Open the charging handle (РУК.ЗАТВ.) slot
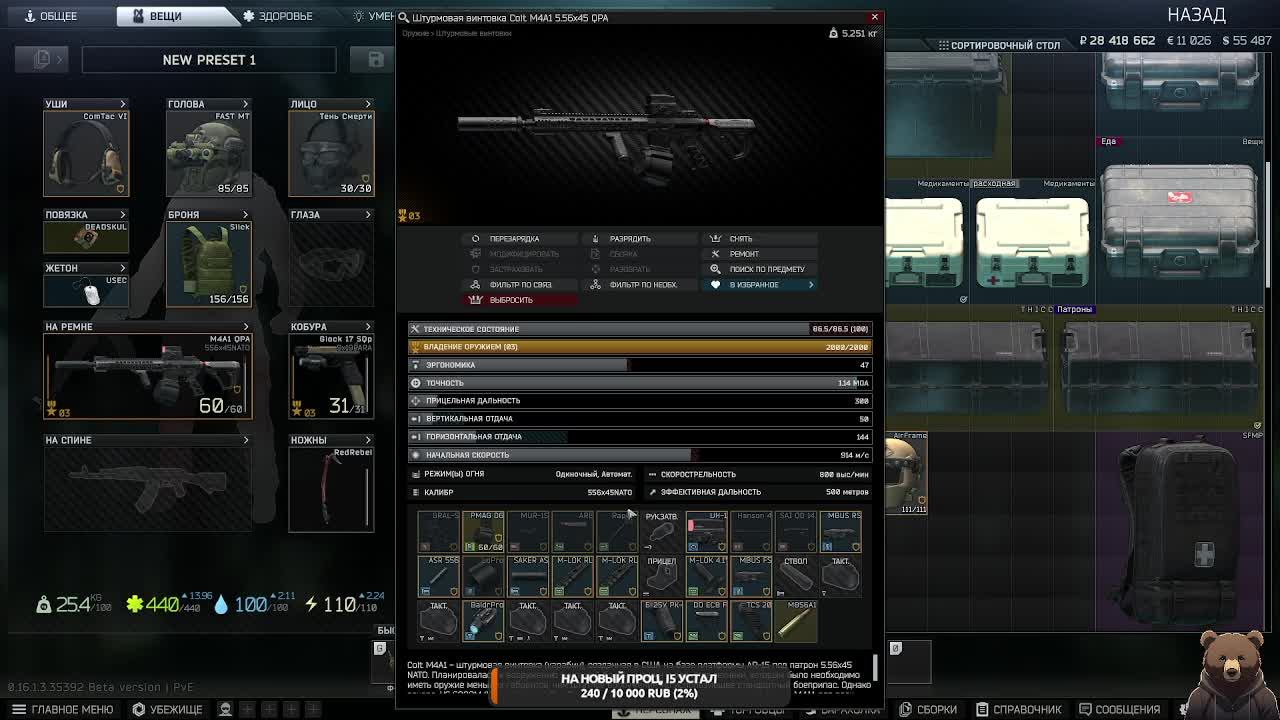Image resolution: width=1280 pixels, height=720 pixels. pyautogui.click(x=661, y=532)
